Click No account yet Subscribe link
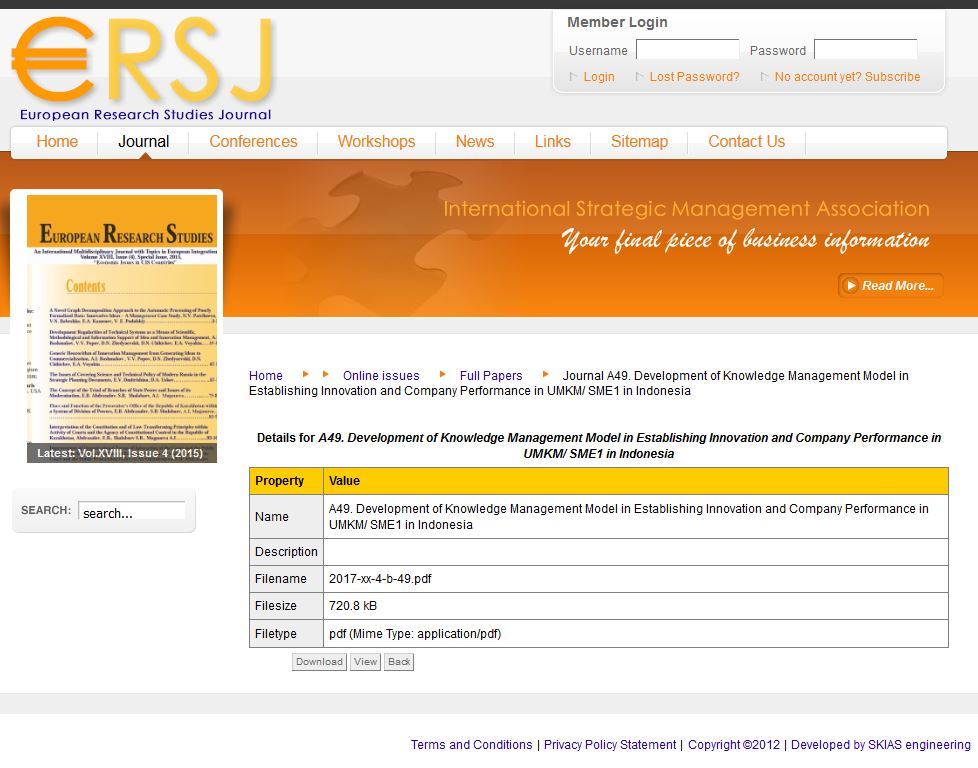The image size is (978, 768). 847,77
